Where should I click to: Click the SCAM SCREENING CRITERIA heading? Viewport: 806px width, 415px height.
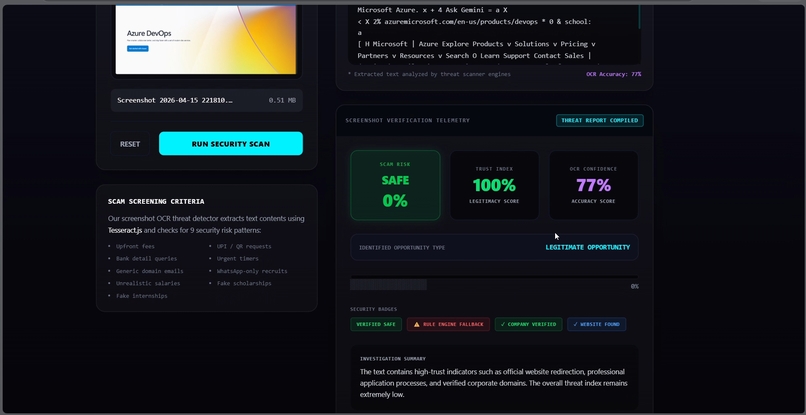pos(156,202)
